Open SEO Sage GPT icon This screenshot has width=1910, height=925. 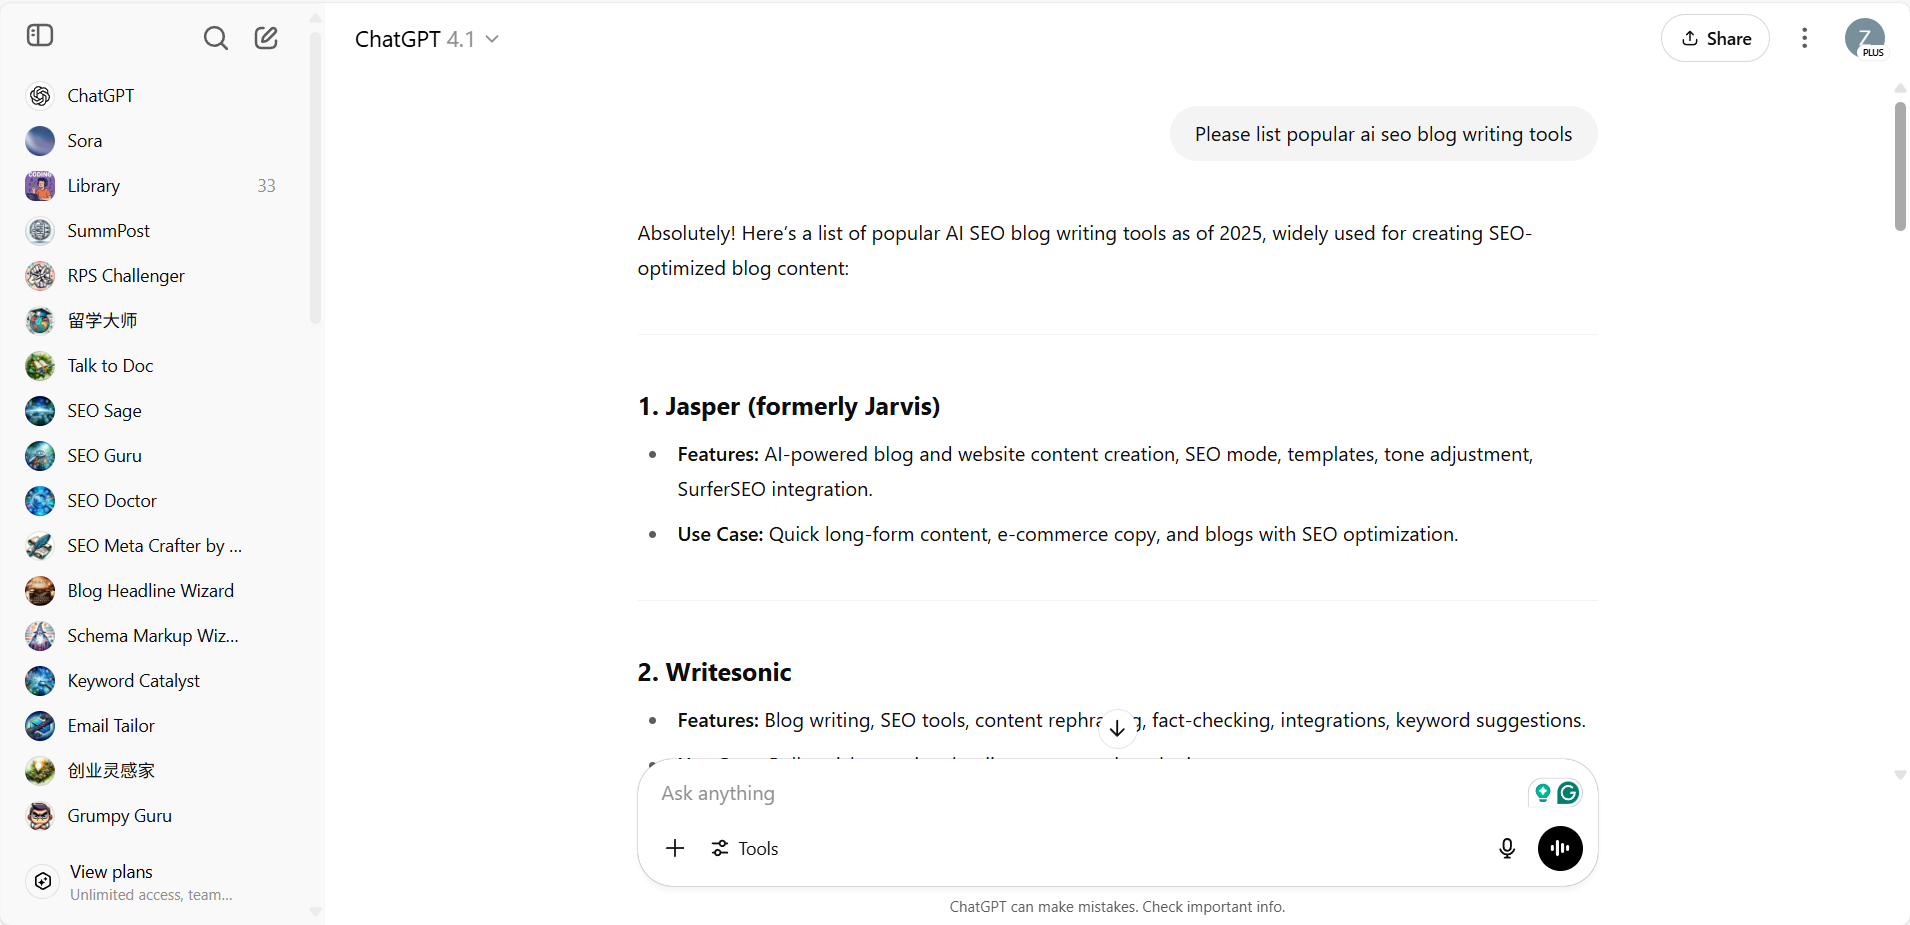click(40, 411)
